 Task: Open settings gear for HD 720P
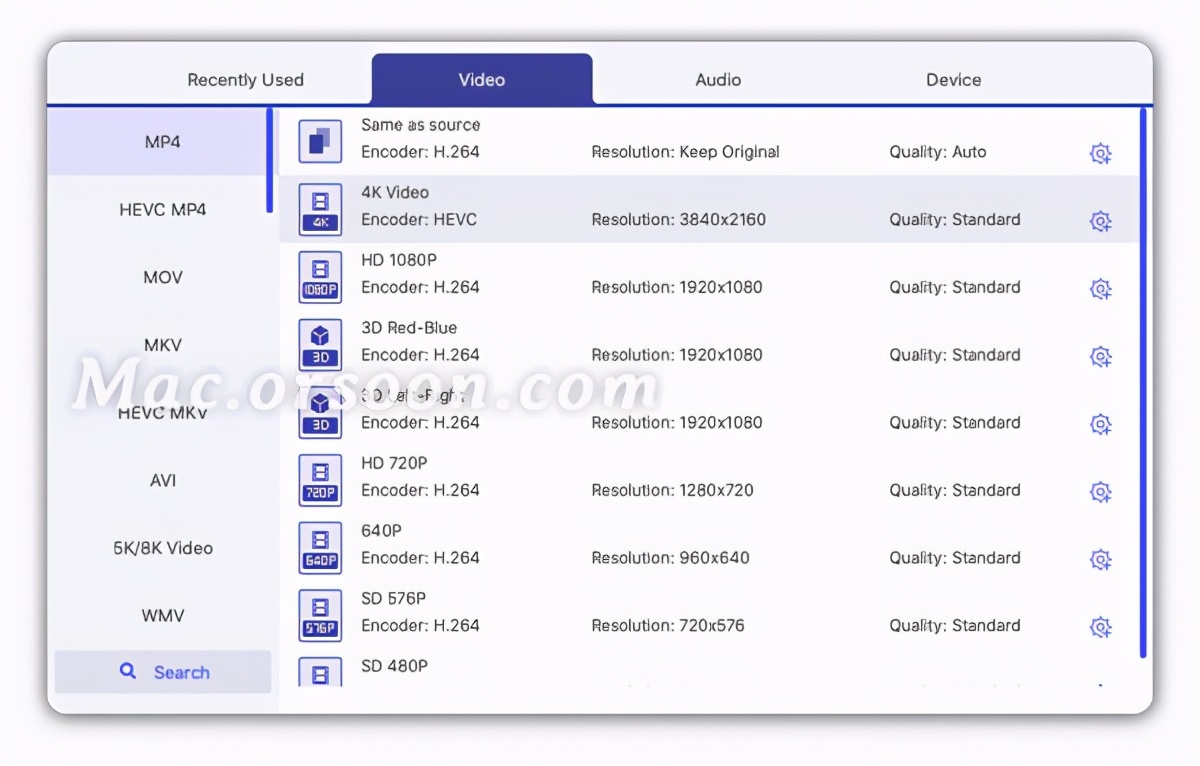pos(1100,492)
